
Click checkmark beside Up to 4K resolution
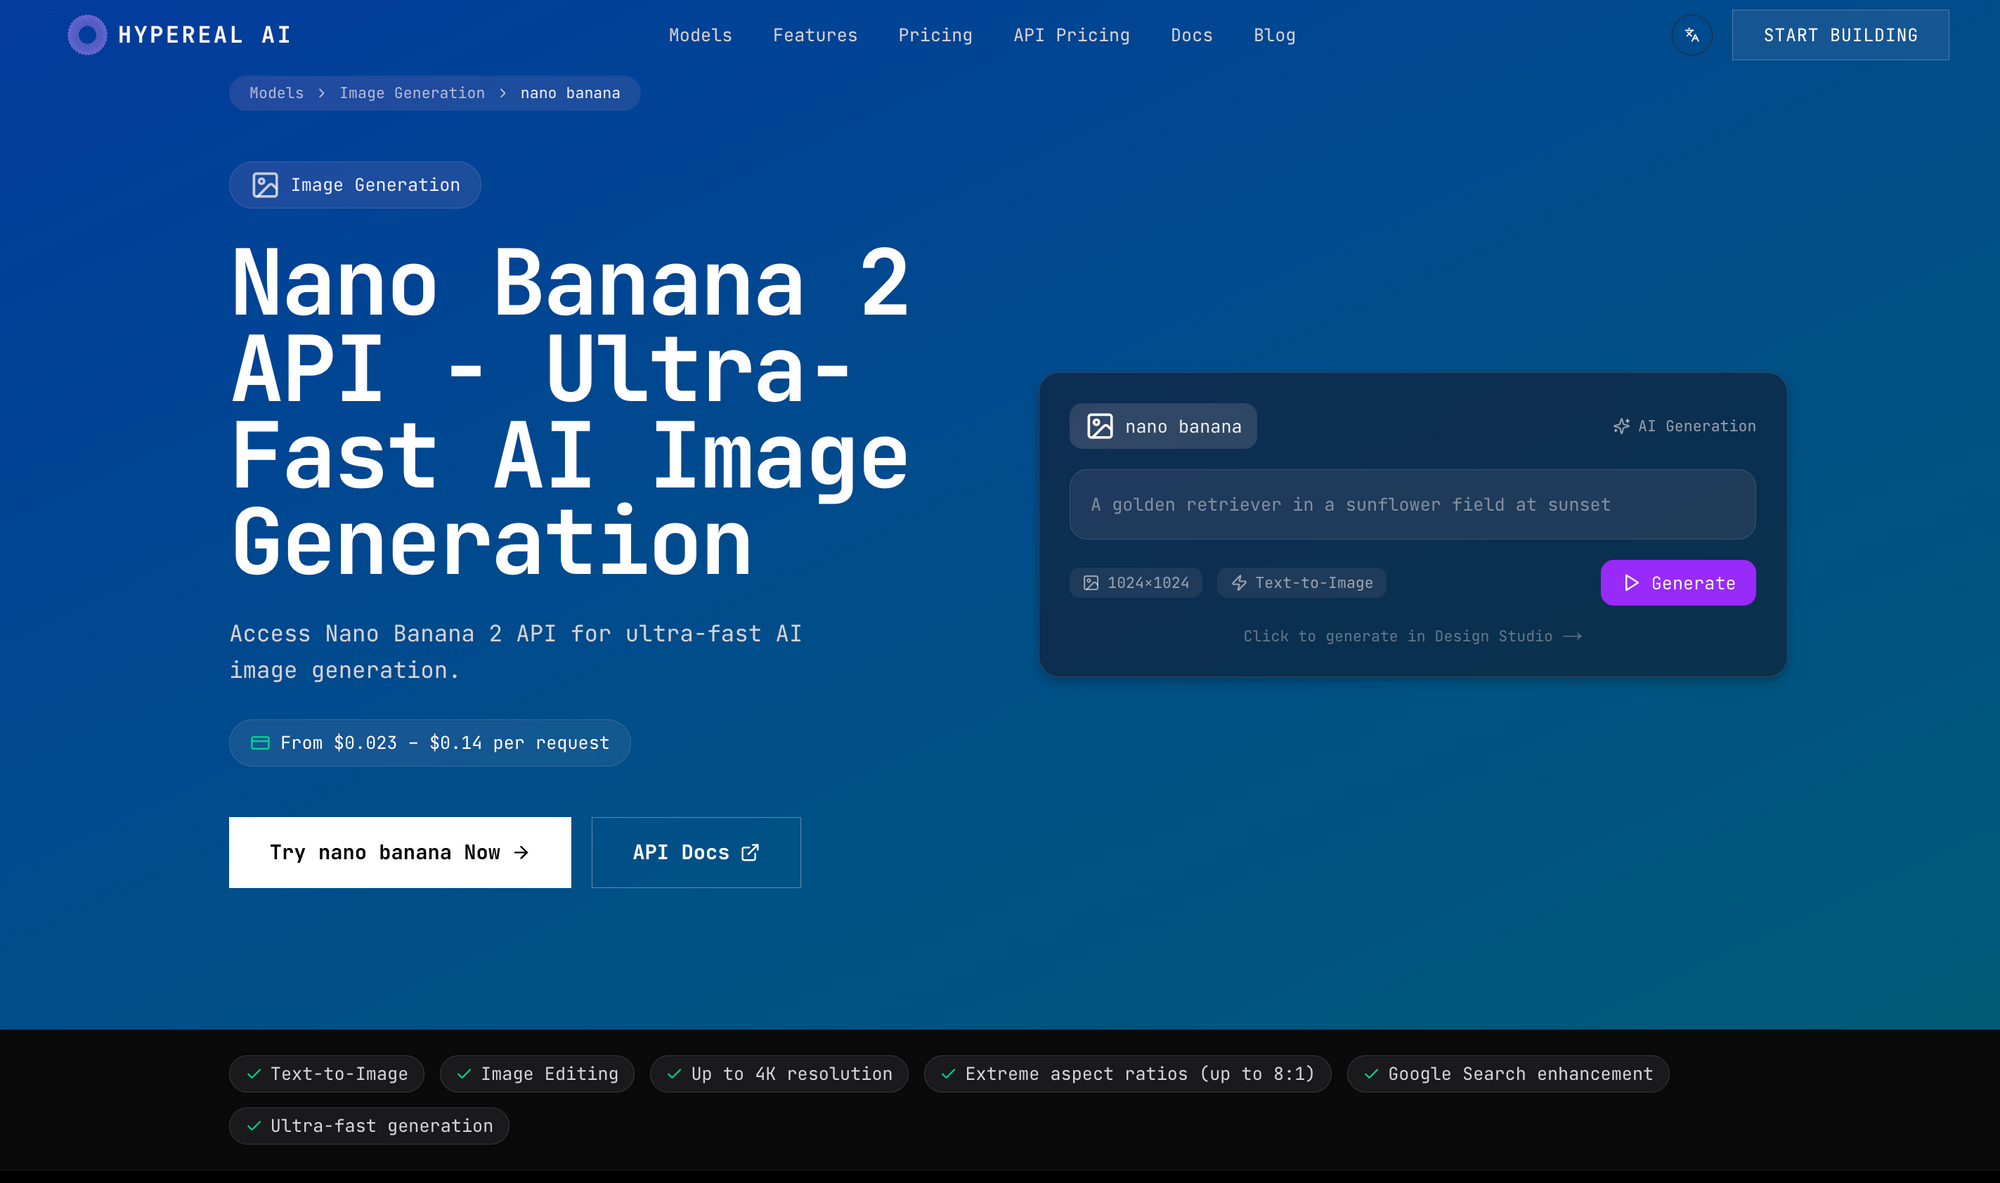click(674, 1074)
